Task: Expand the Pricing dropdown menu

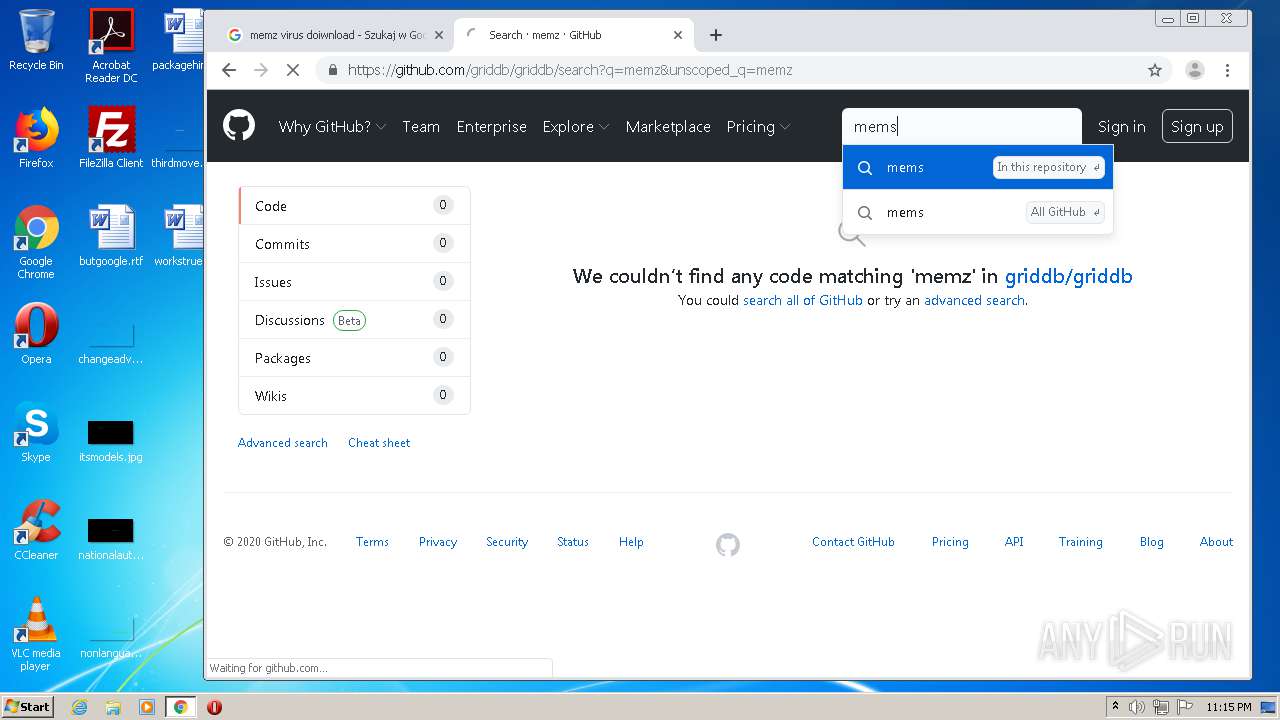Action: (758, 127)
